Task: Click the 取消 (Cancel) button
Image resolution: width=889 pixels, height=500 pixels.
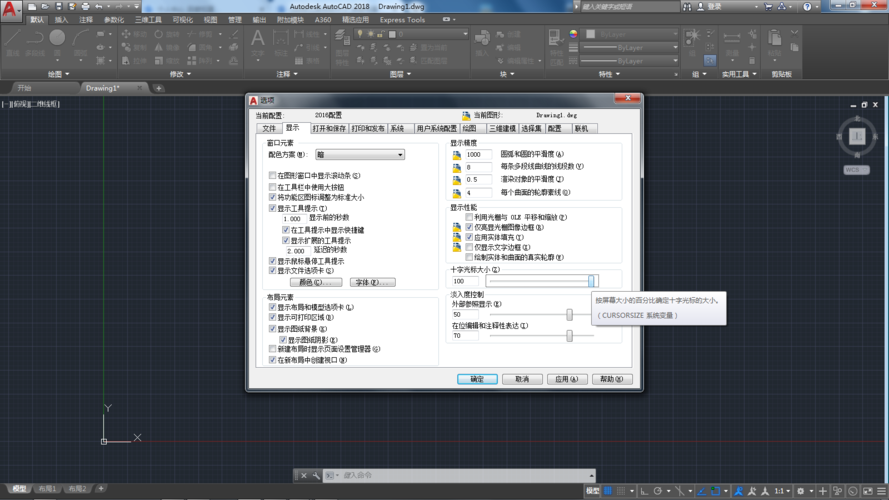Action: coord(522,379)
